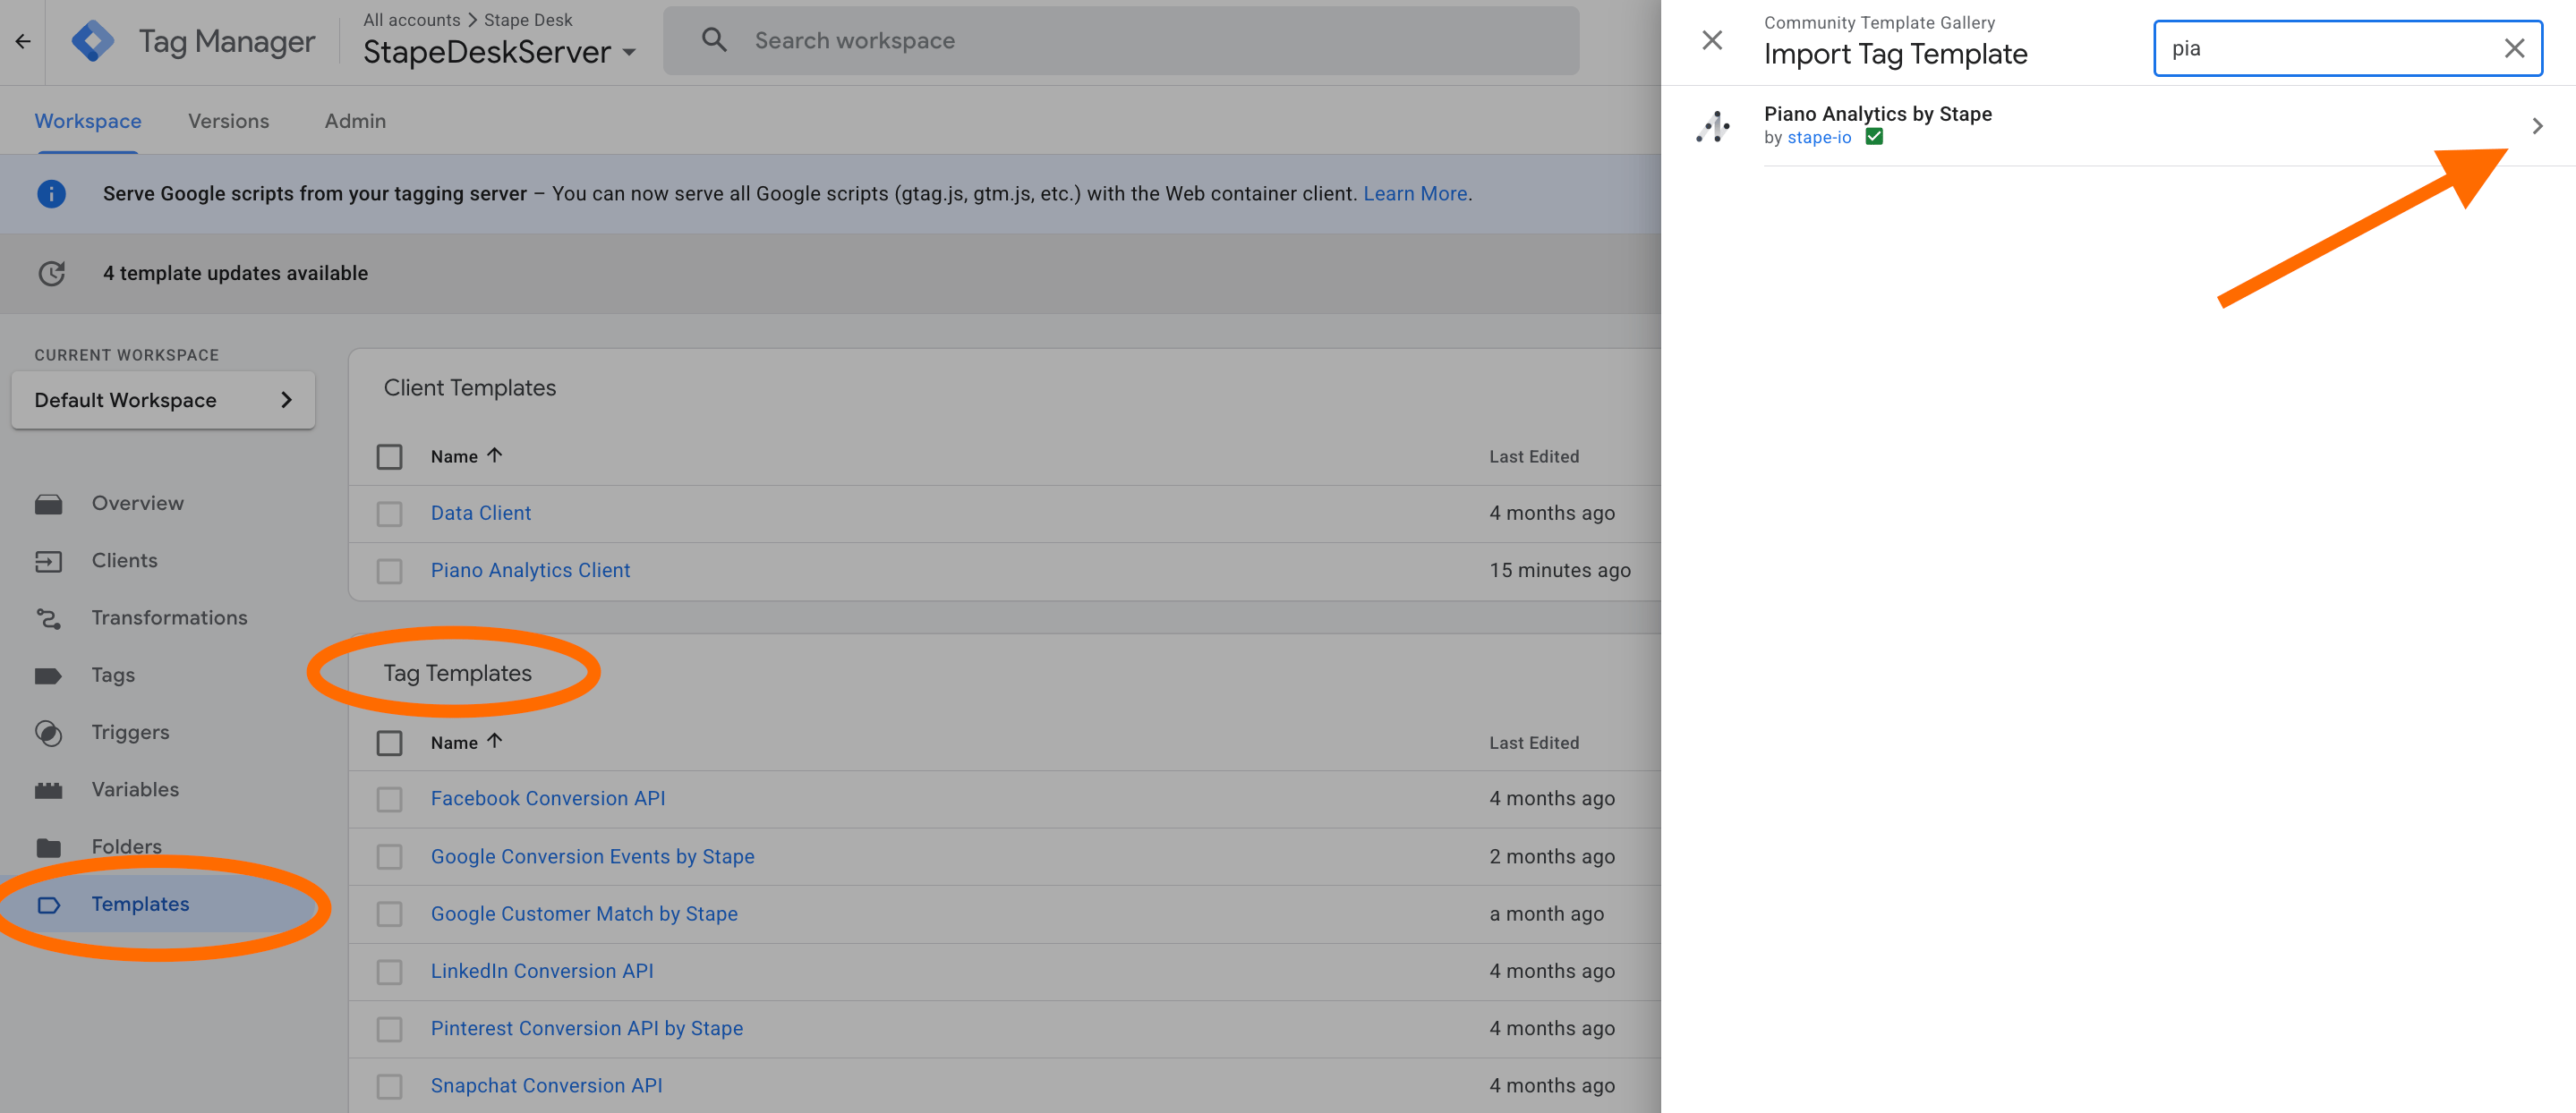This screenshot has height=1113, width=2576.
Task: Tick the Facebook Conversion API checkbox
Action: (389, 799)
